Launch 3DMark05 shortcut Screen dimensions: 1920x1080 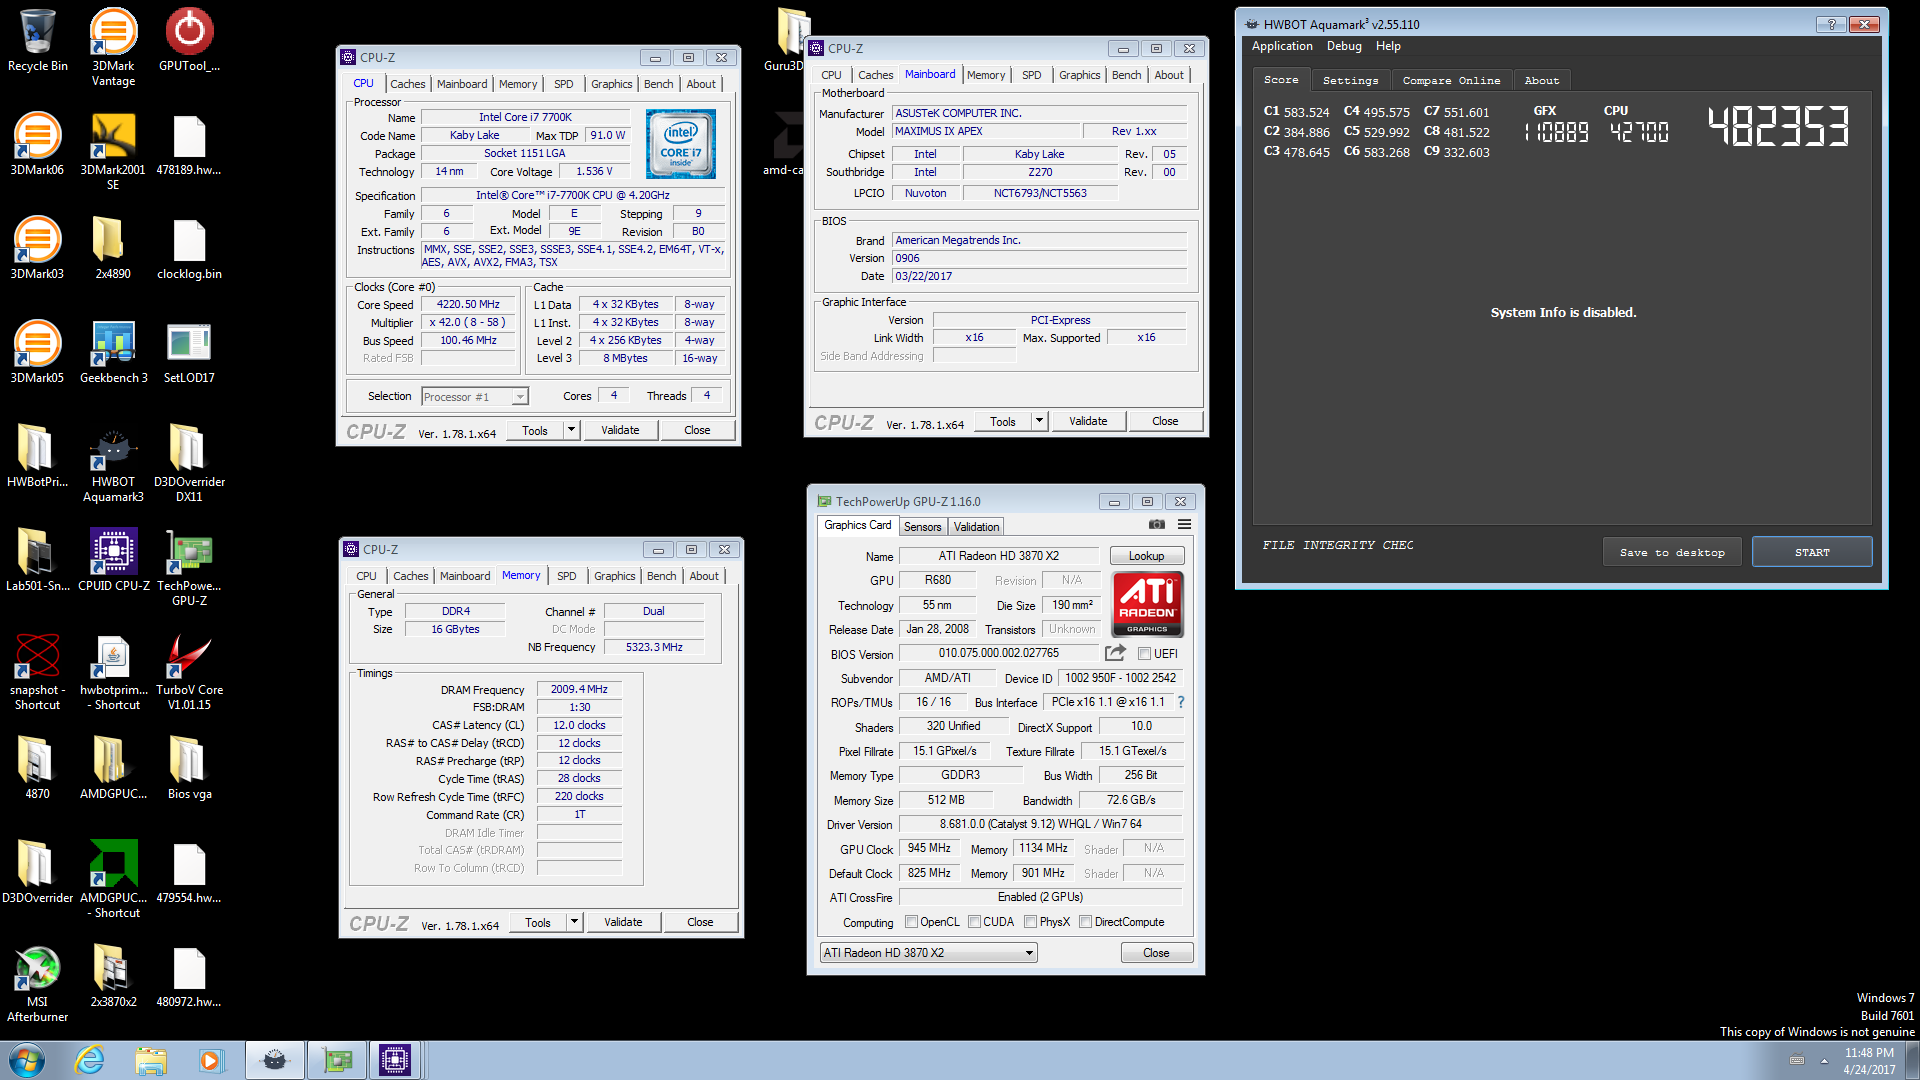click(x=37, y=352)
